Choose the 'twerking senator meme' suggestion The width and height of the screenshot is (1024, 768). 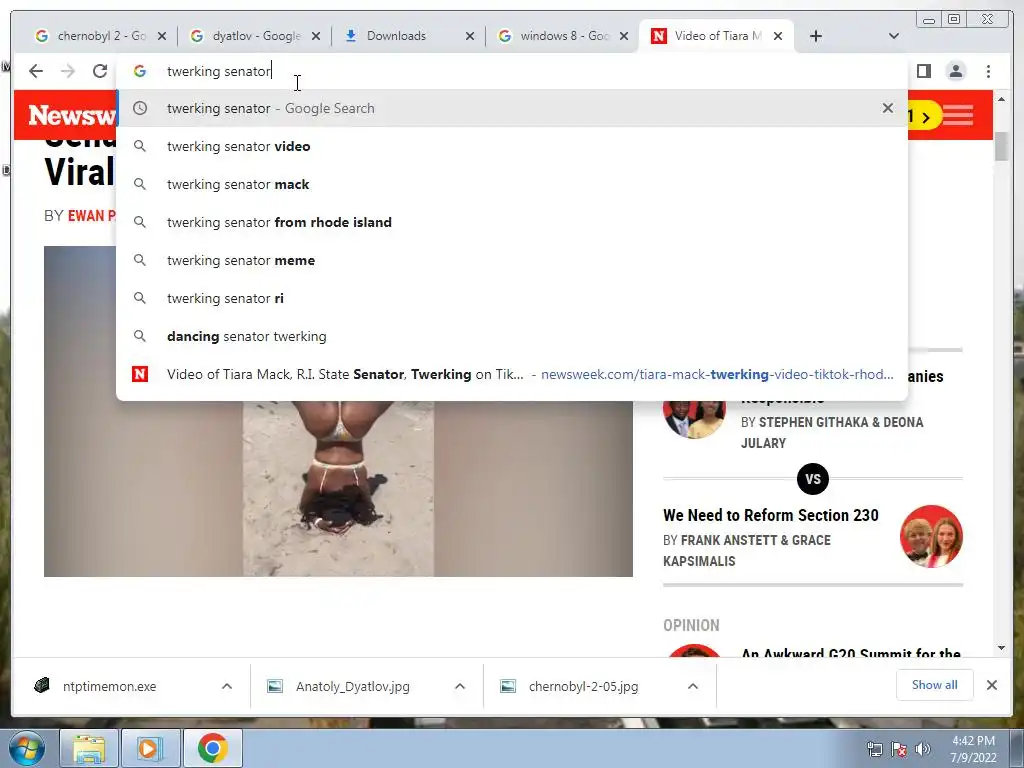click(x=512, y=260)
